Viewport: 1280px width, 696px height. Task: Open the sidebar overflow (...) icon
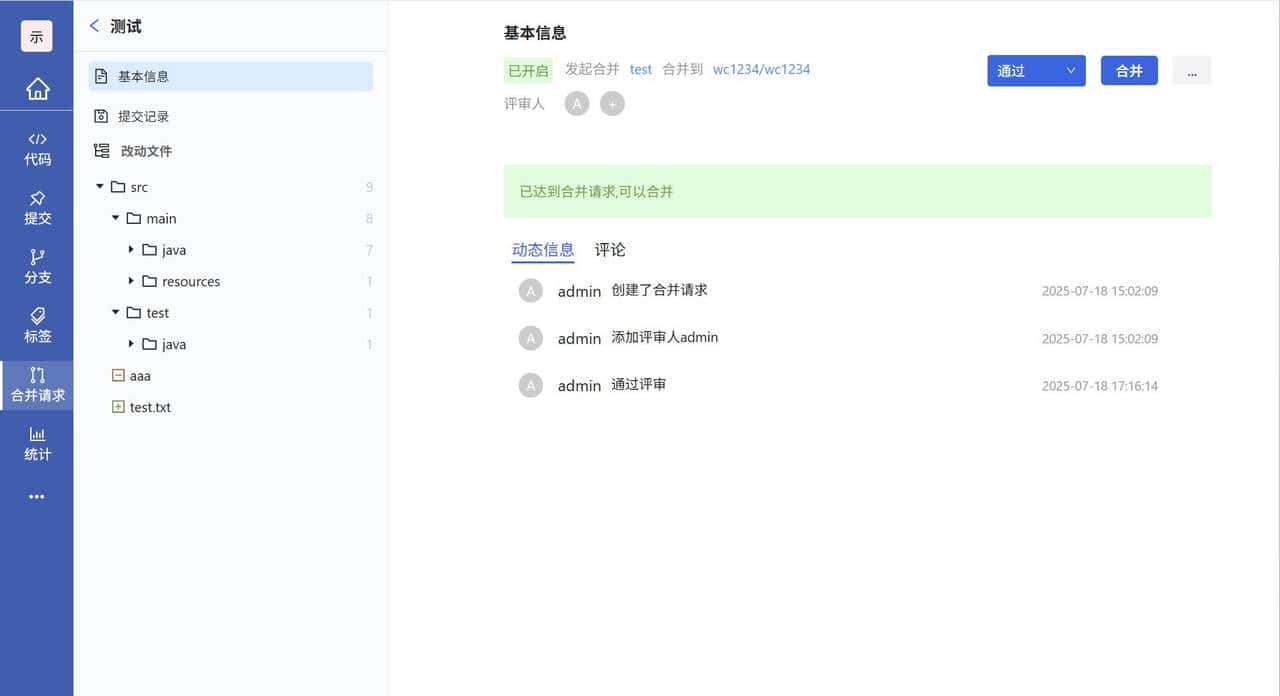(37, 497)
